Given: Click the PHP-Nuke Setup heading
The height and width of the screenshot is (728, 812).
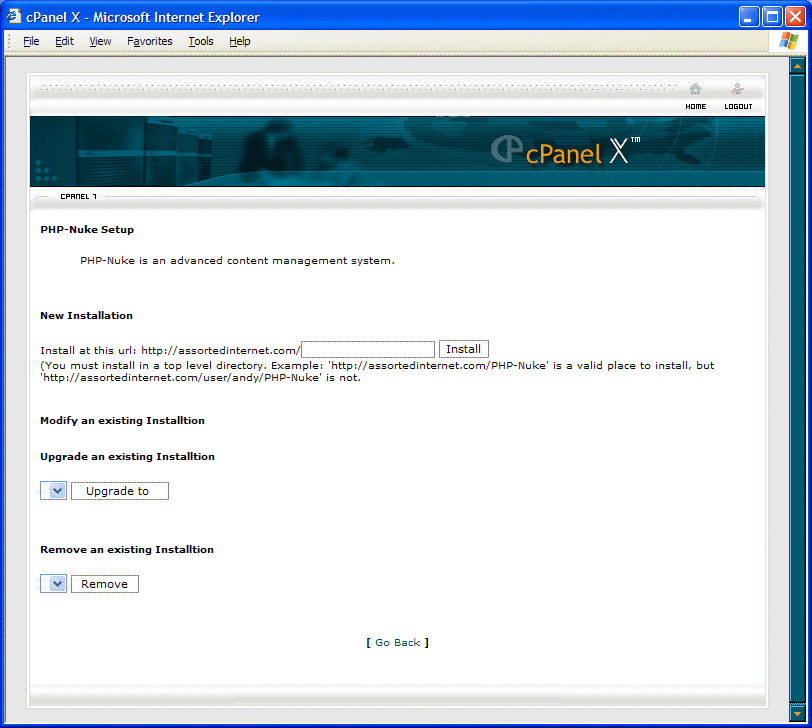Looking at the screenshot, I should click(x=87, y=229).
